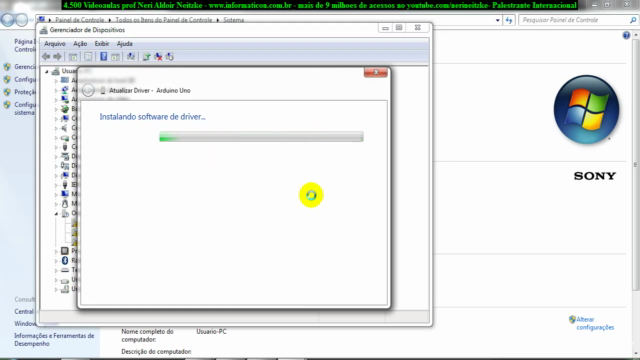Open Alterar configurações link
Viewport: 640px width, 360px height.
(595, 323)
